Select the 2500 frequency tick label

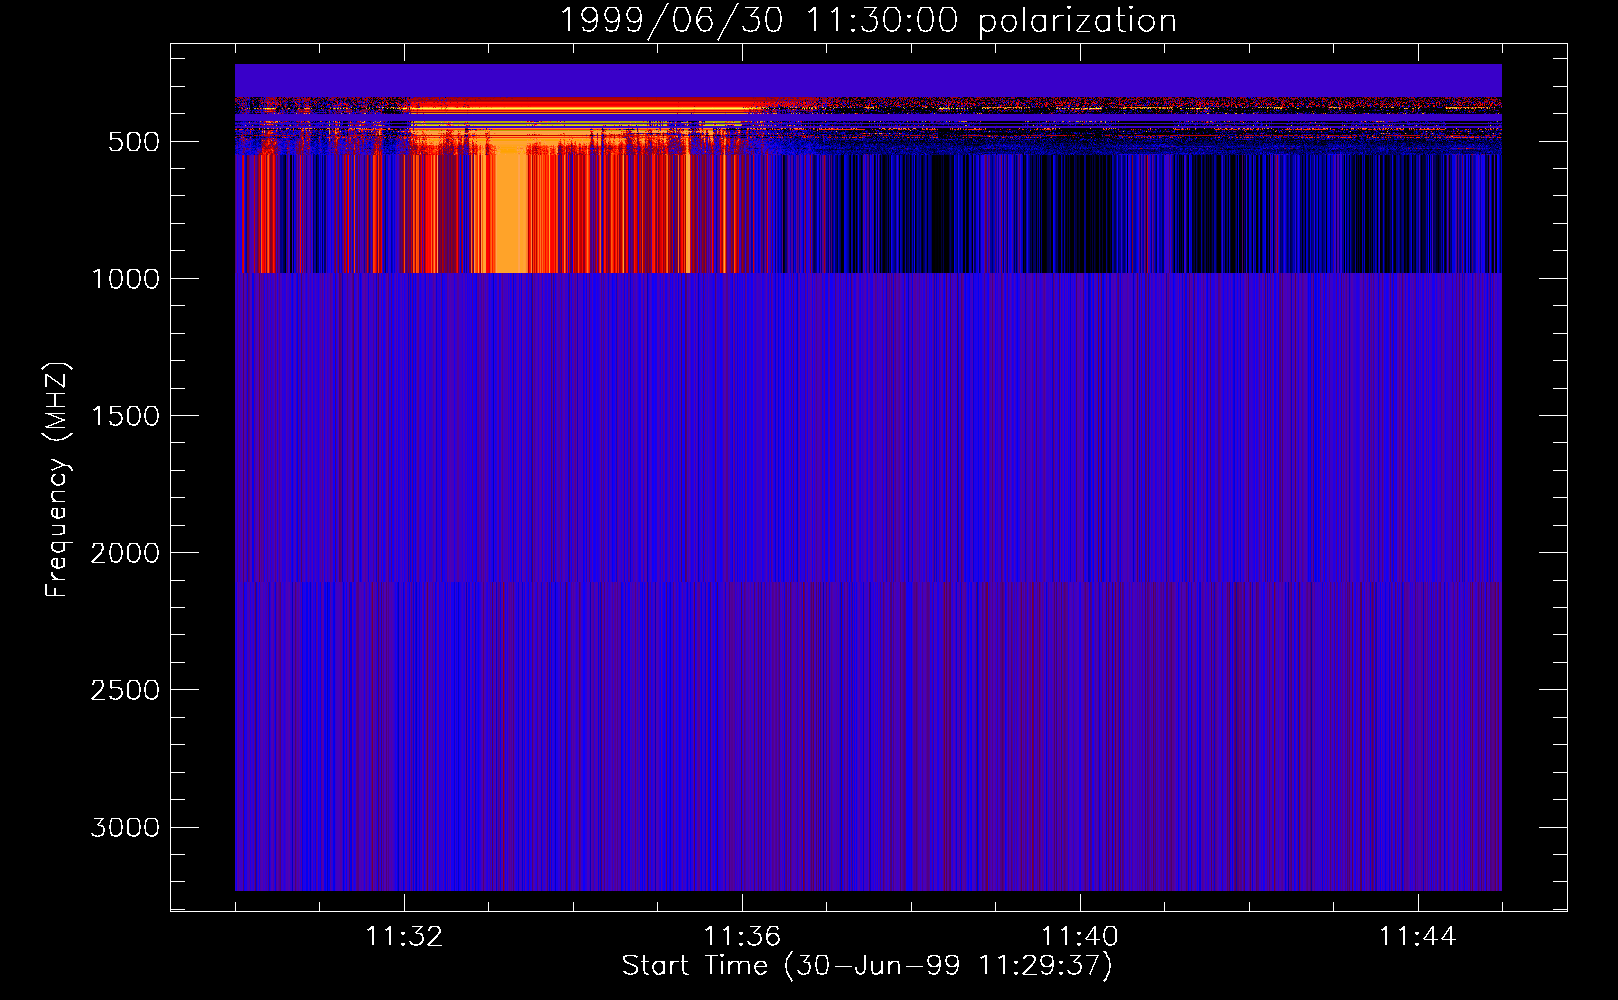click(x=125, y=690)
